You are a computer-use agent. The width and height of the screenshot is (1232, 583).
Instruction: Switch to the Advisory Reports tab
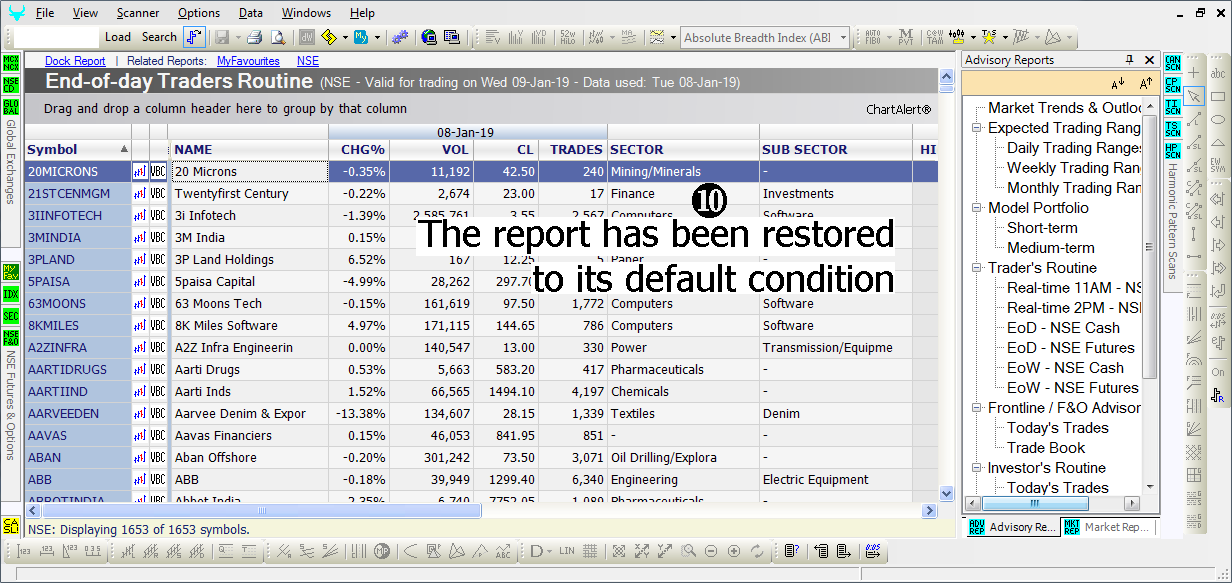pos(1012,527)
